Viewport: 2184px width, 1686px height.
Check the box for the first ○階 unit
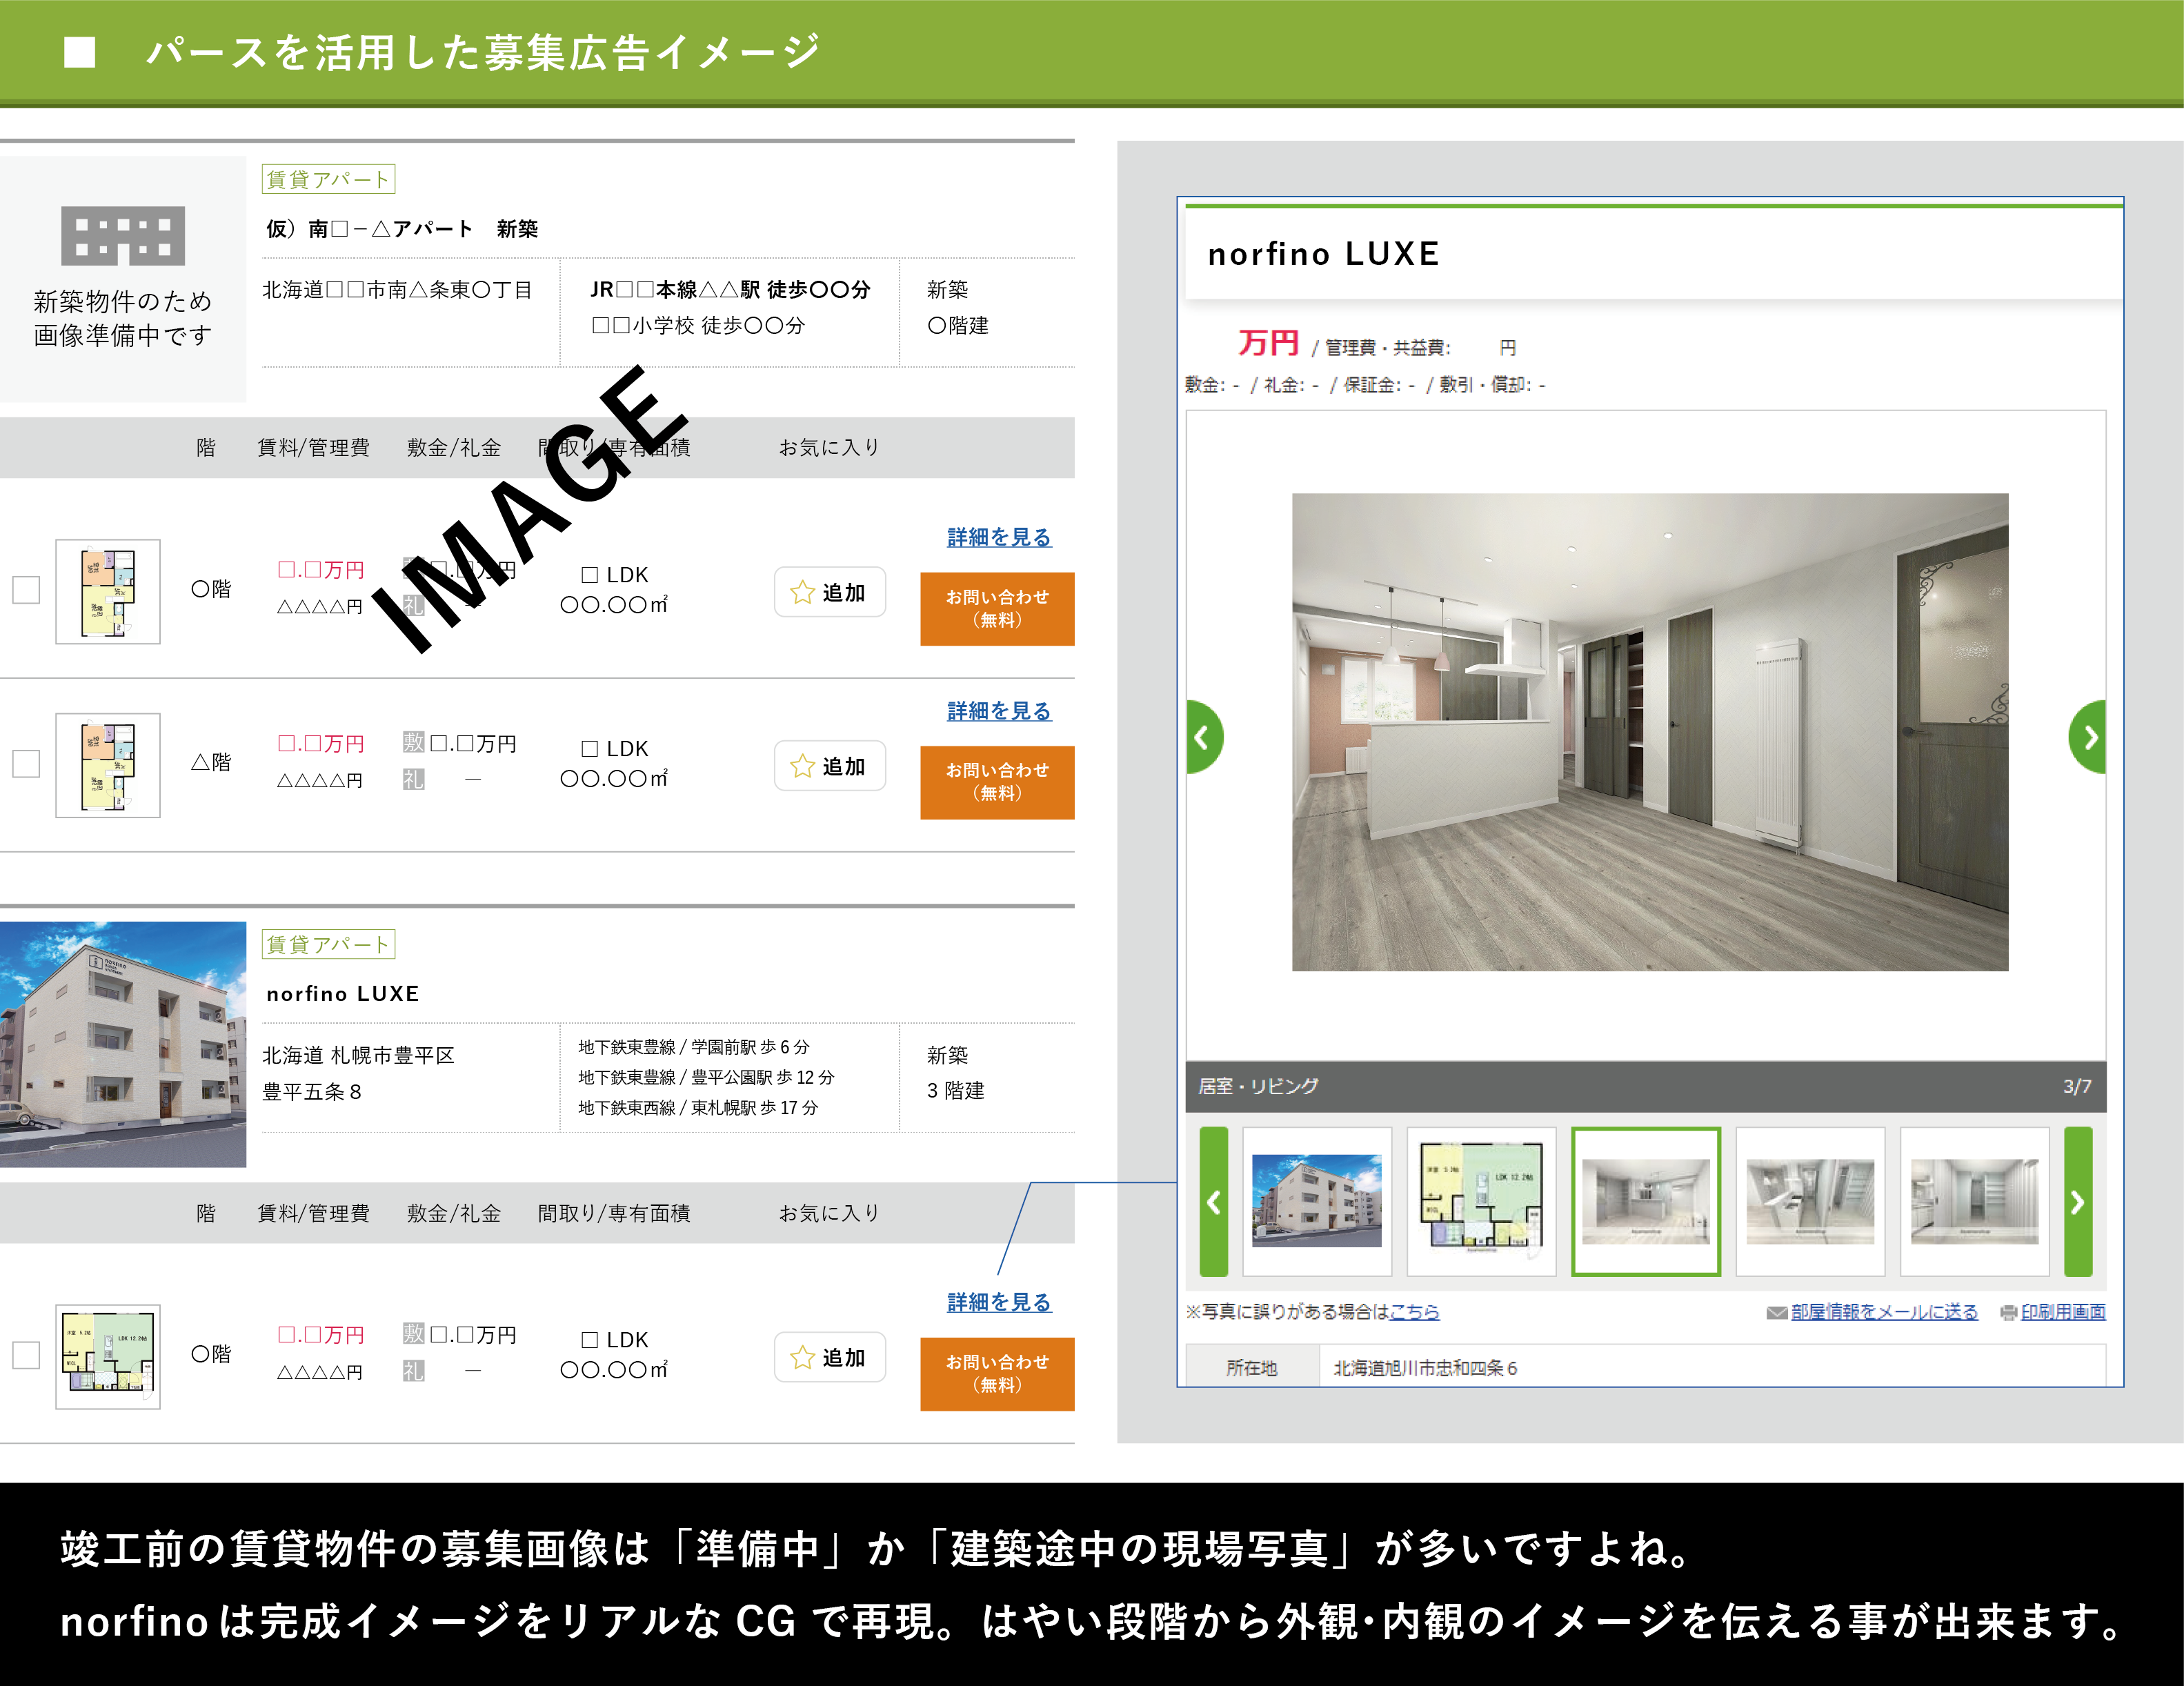(x=26, y=590)
